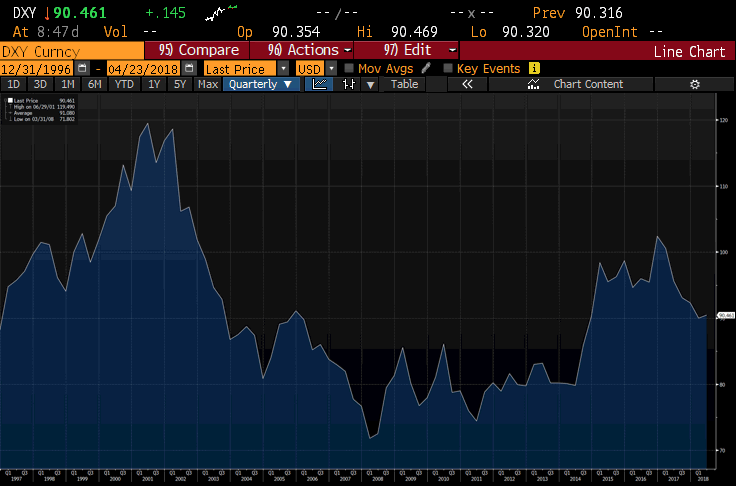Viewport: 736px width, 486px height.
Task: Open the 96) Actions menu
Action: coord(302,50)
